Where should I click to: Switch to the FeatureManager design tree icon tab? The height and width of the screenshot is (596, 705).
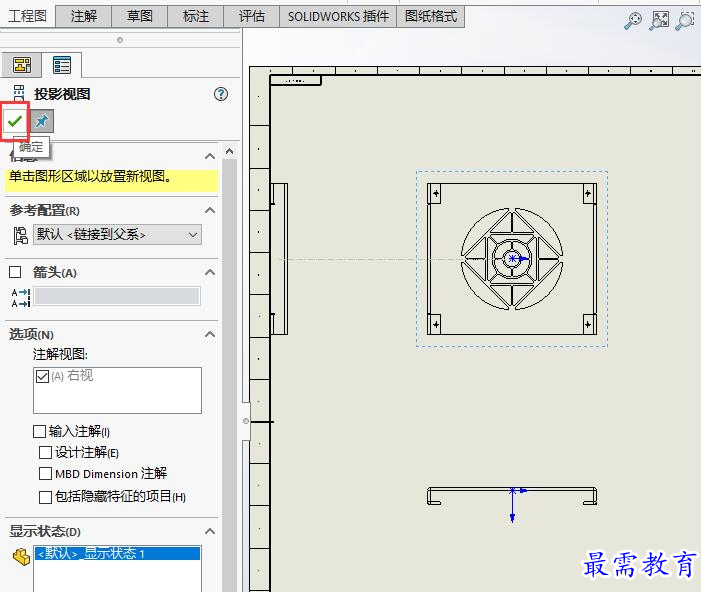coord(22,65)
